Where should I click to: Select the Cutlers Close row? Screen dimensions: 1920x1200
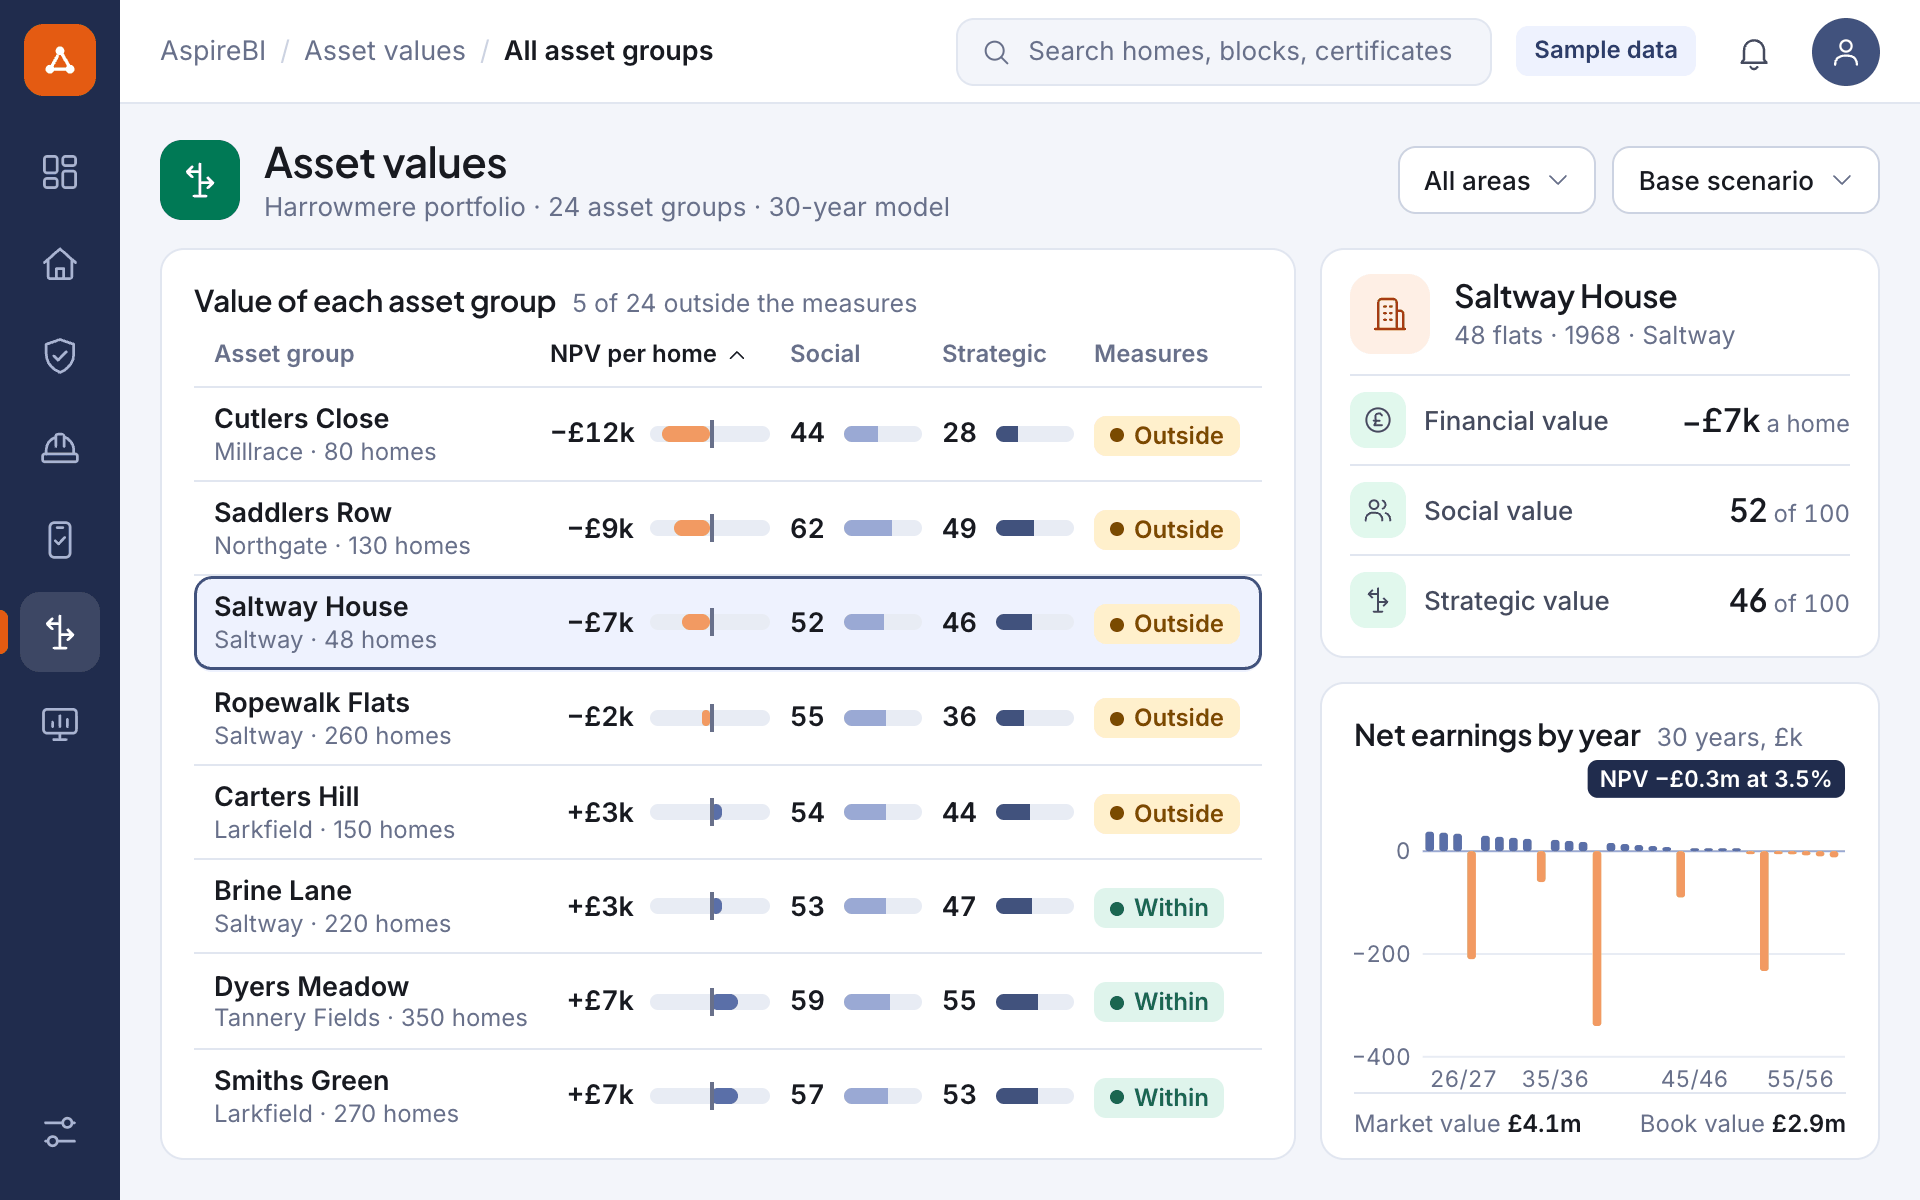click(x=728, y=434)
